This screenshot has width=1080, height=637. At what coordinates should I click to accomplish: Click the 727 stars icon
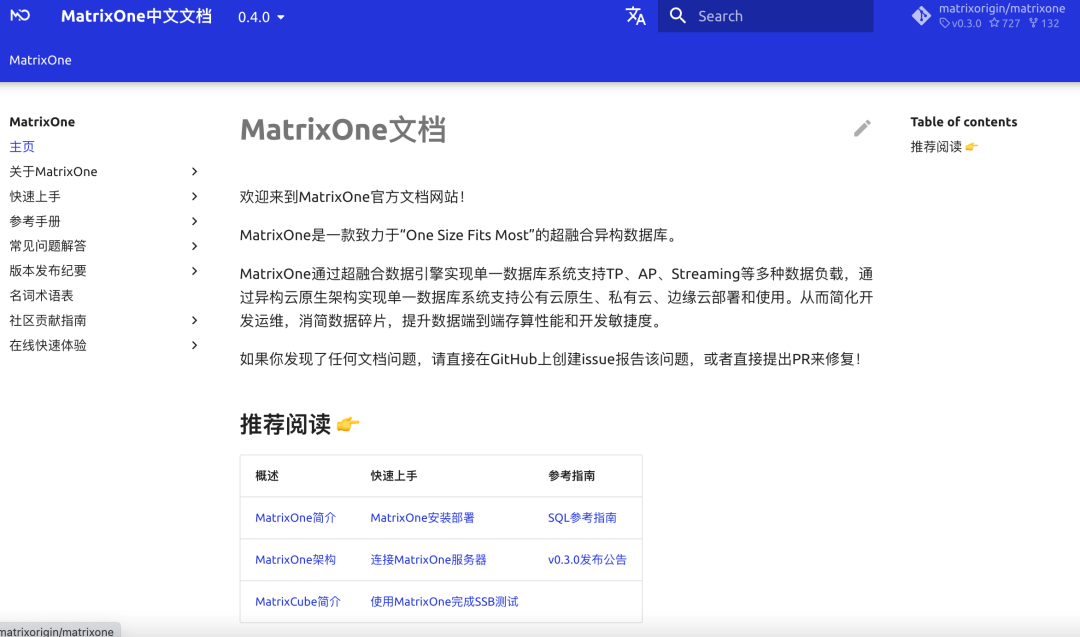(x=994, y=23)
